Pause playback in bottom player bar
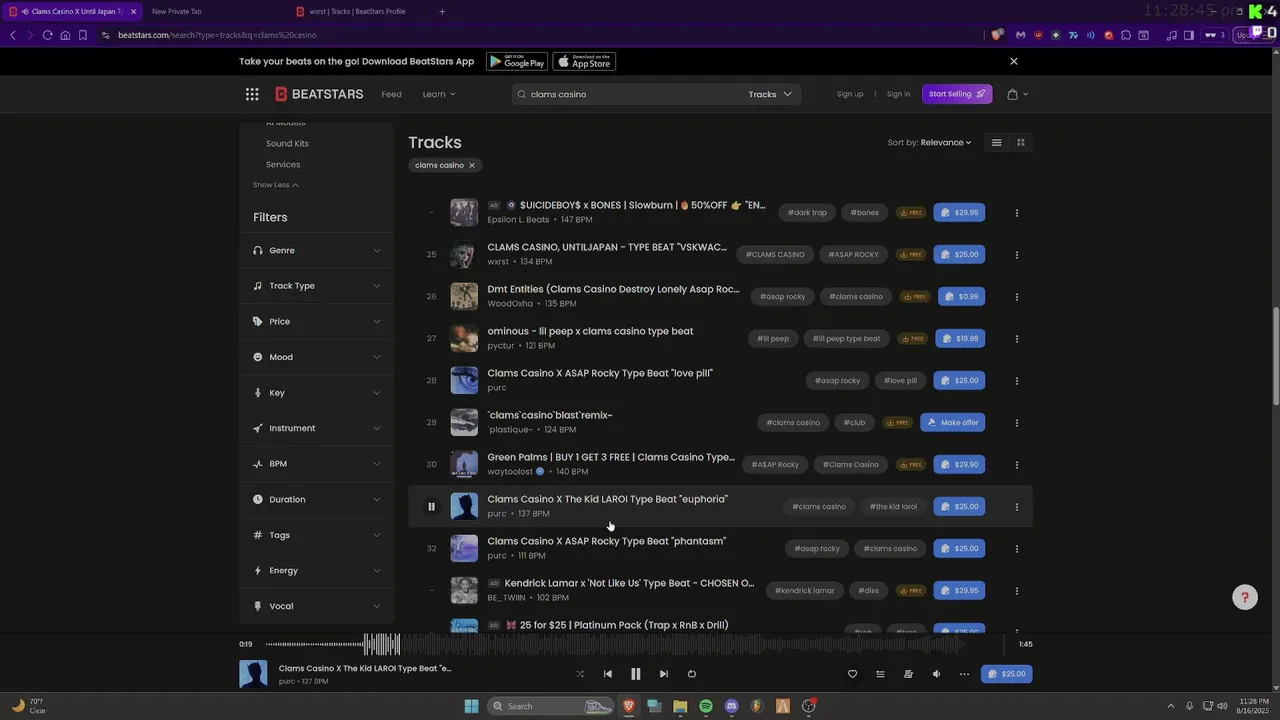Screen dimensions: 1280x720 coord(635,674)
